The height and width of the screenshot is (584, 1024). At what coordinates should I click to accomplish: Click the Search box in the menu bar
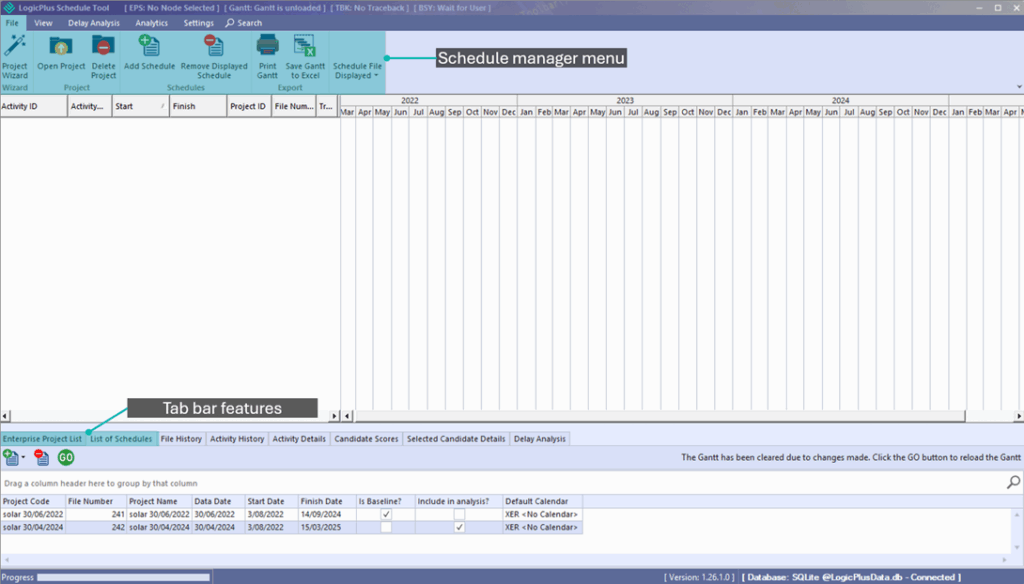coord(245,22)
